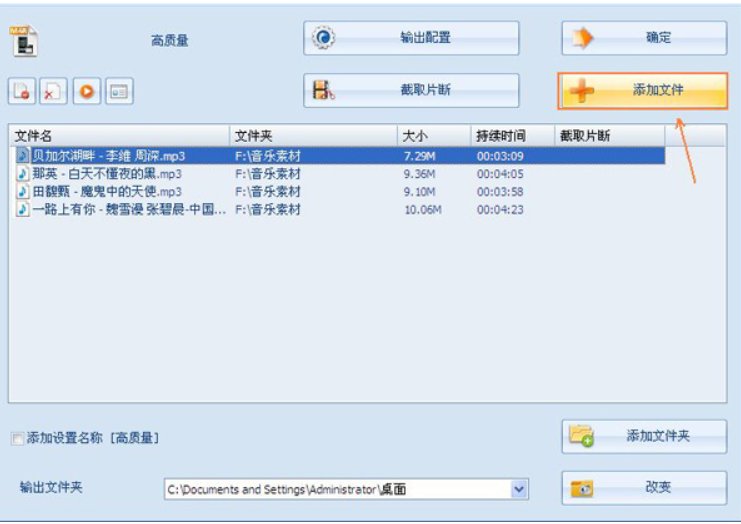Viewport: 741px width, 524px height.
Task: Click the media info toolbar icon
Action: click(119, 91)
